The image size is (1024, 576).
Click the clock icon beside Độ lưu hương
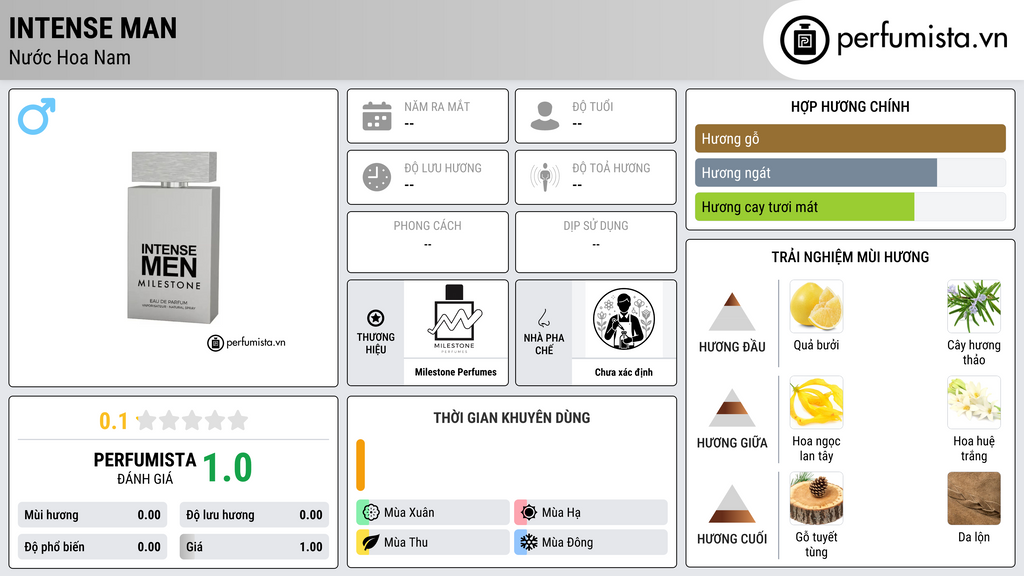tap(377, 177)
